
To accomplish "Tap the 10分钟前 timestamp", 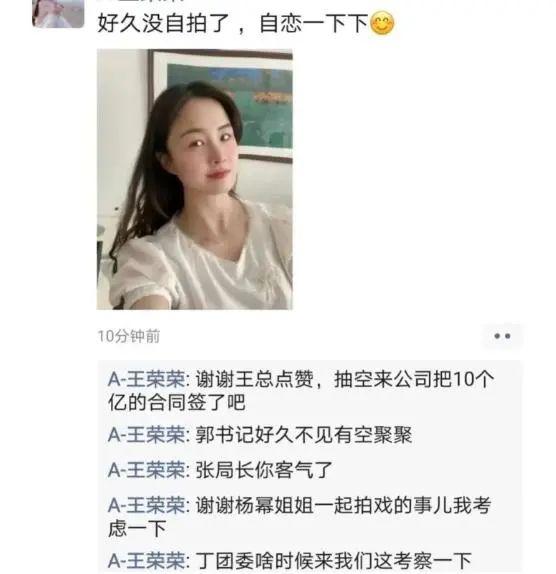I will coord(128,336).
